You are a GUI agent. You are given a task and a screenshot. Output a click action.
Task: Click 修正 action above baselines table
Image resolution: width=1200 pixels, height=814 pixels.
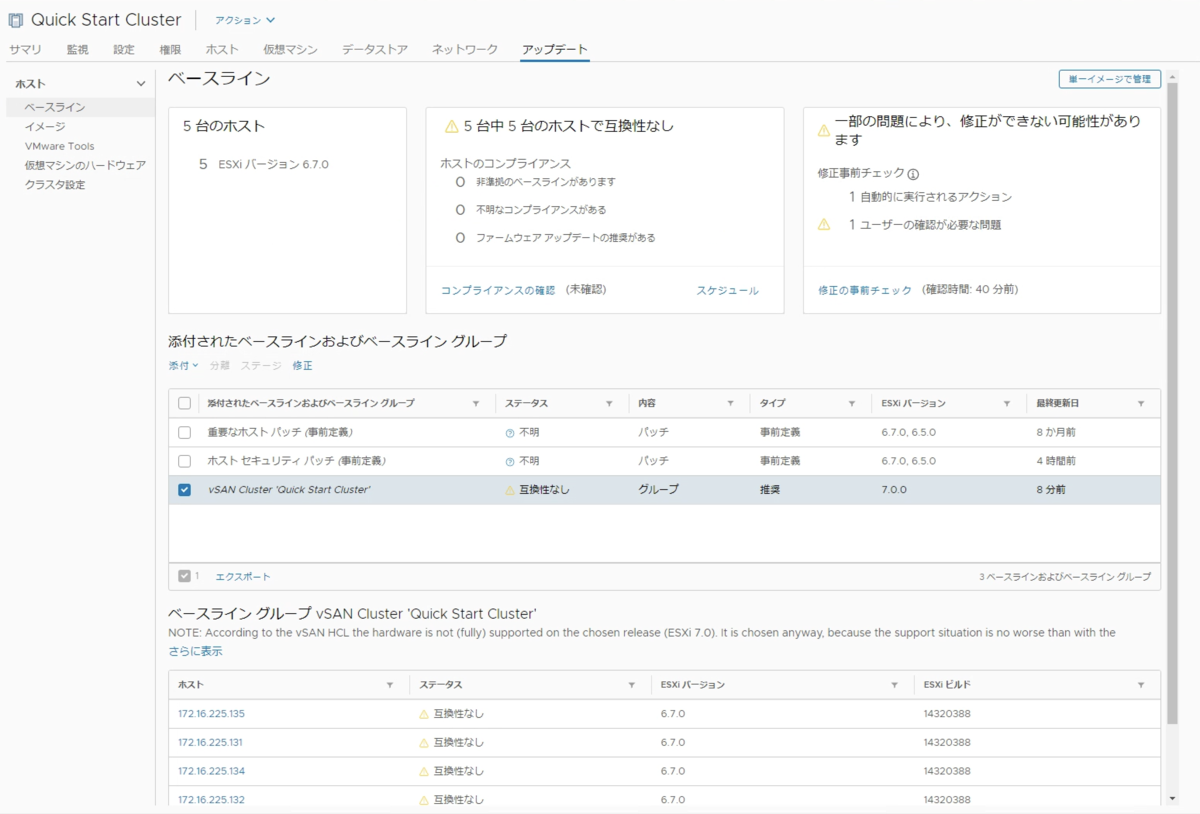click(x=302, y=366)
